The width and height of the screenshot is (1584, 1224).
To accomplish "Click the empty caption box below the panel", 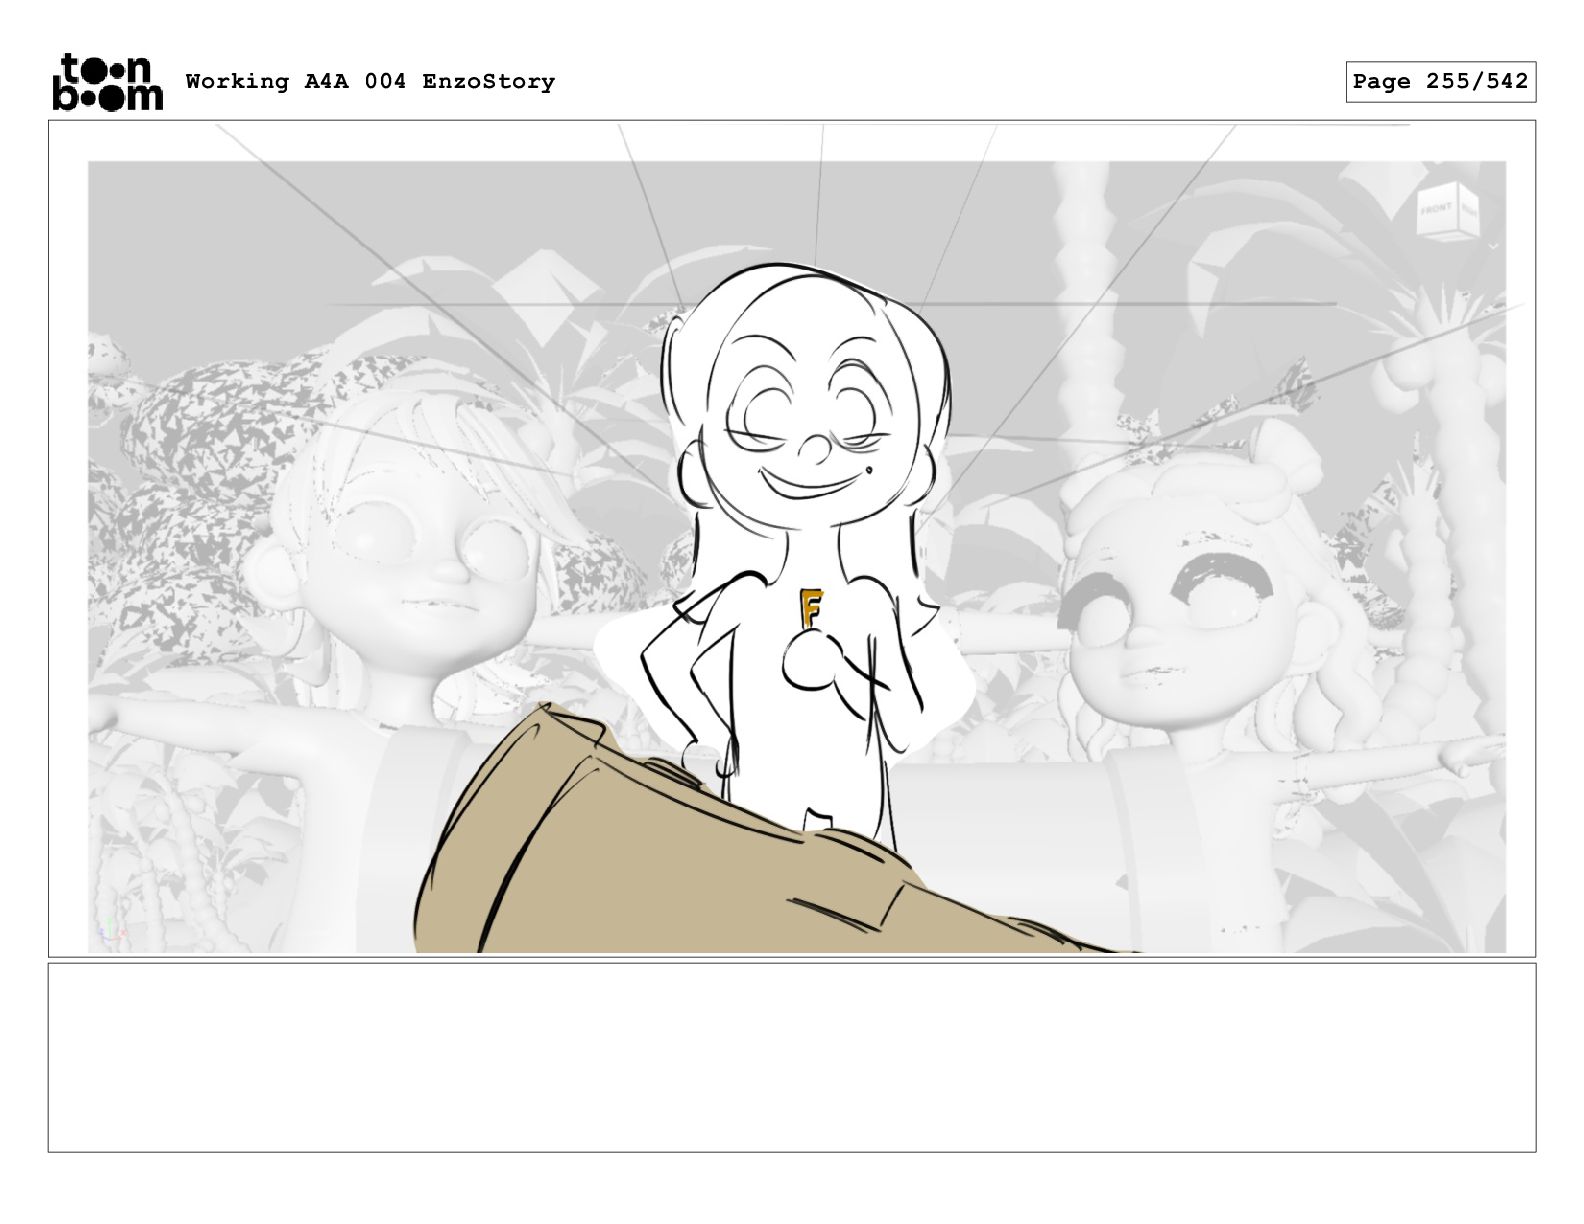I will 792,1057.
